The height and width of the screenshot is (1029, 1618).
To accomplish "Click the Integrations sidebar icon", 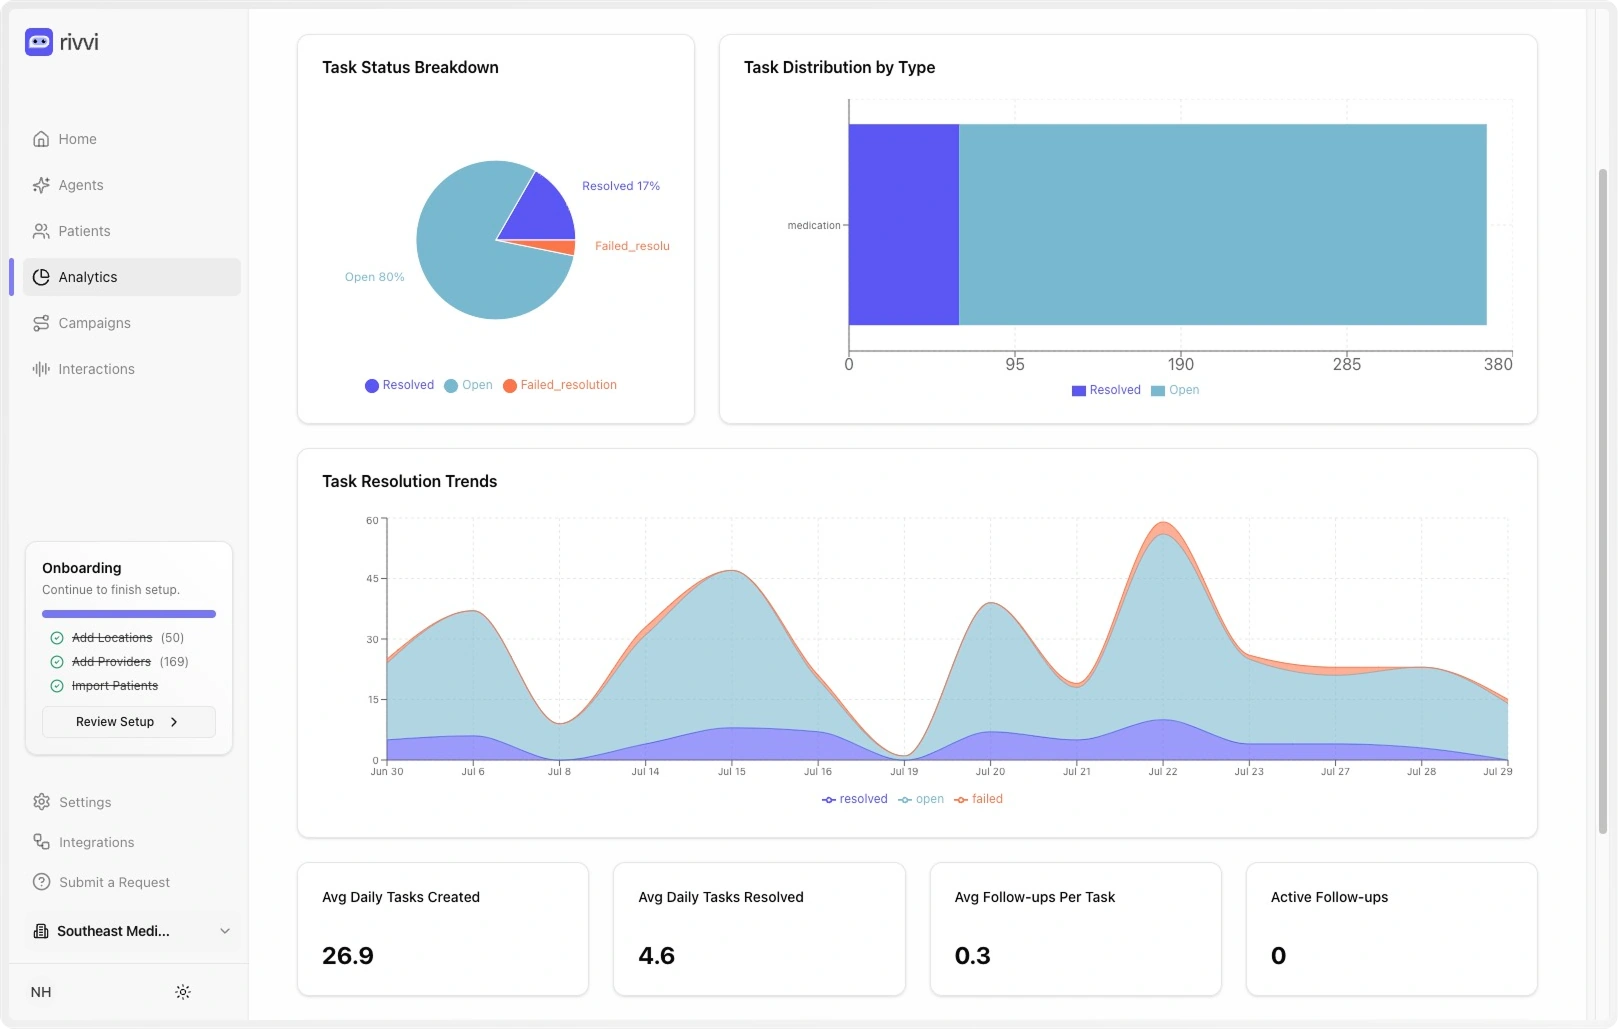I will pyautogui.click(x=40, y=842).
